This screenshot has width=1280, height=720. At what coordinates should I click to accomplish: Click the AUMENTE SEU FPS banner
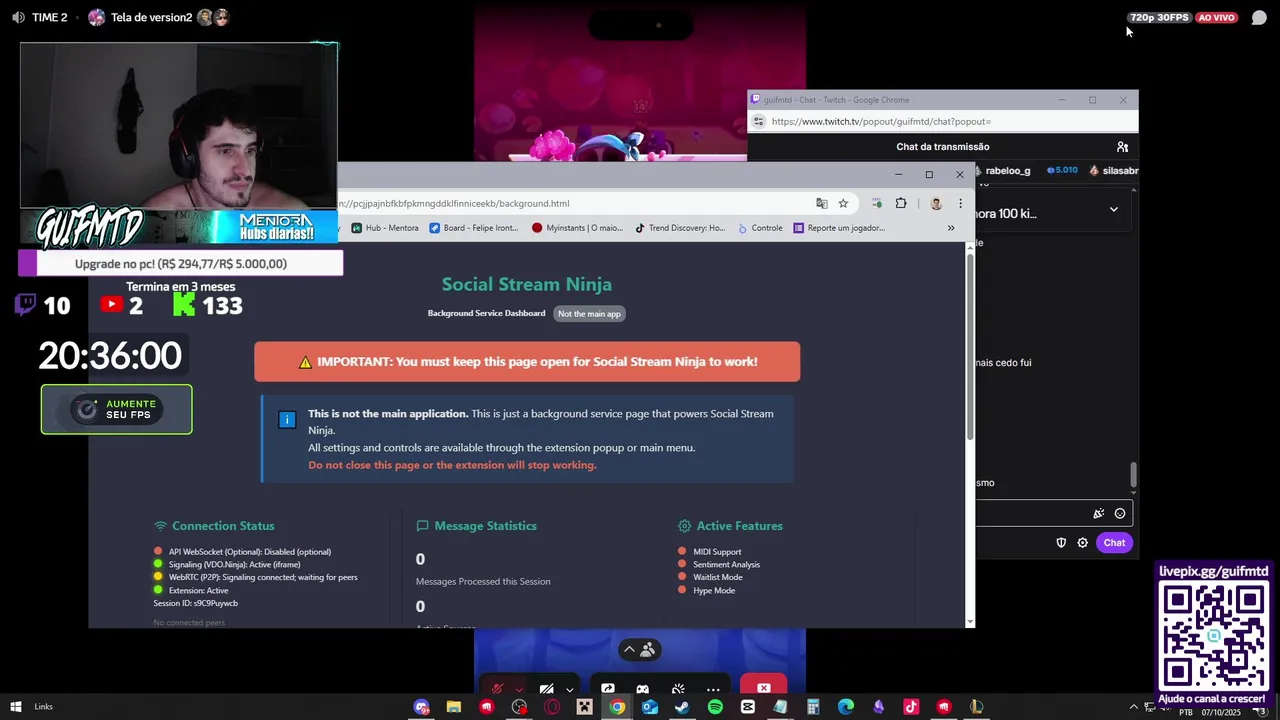click(116, 410)
